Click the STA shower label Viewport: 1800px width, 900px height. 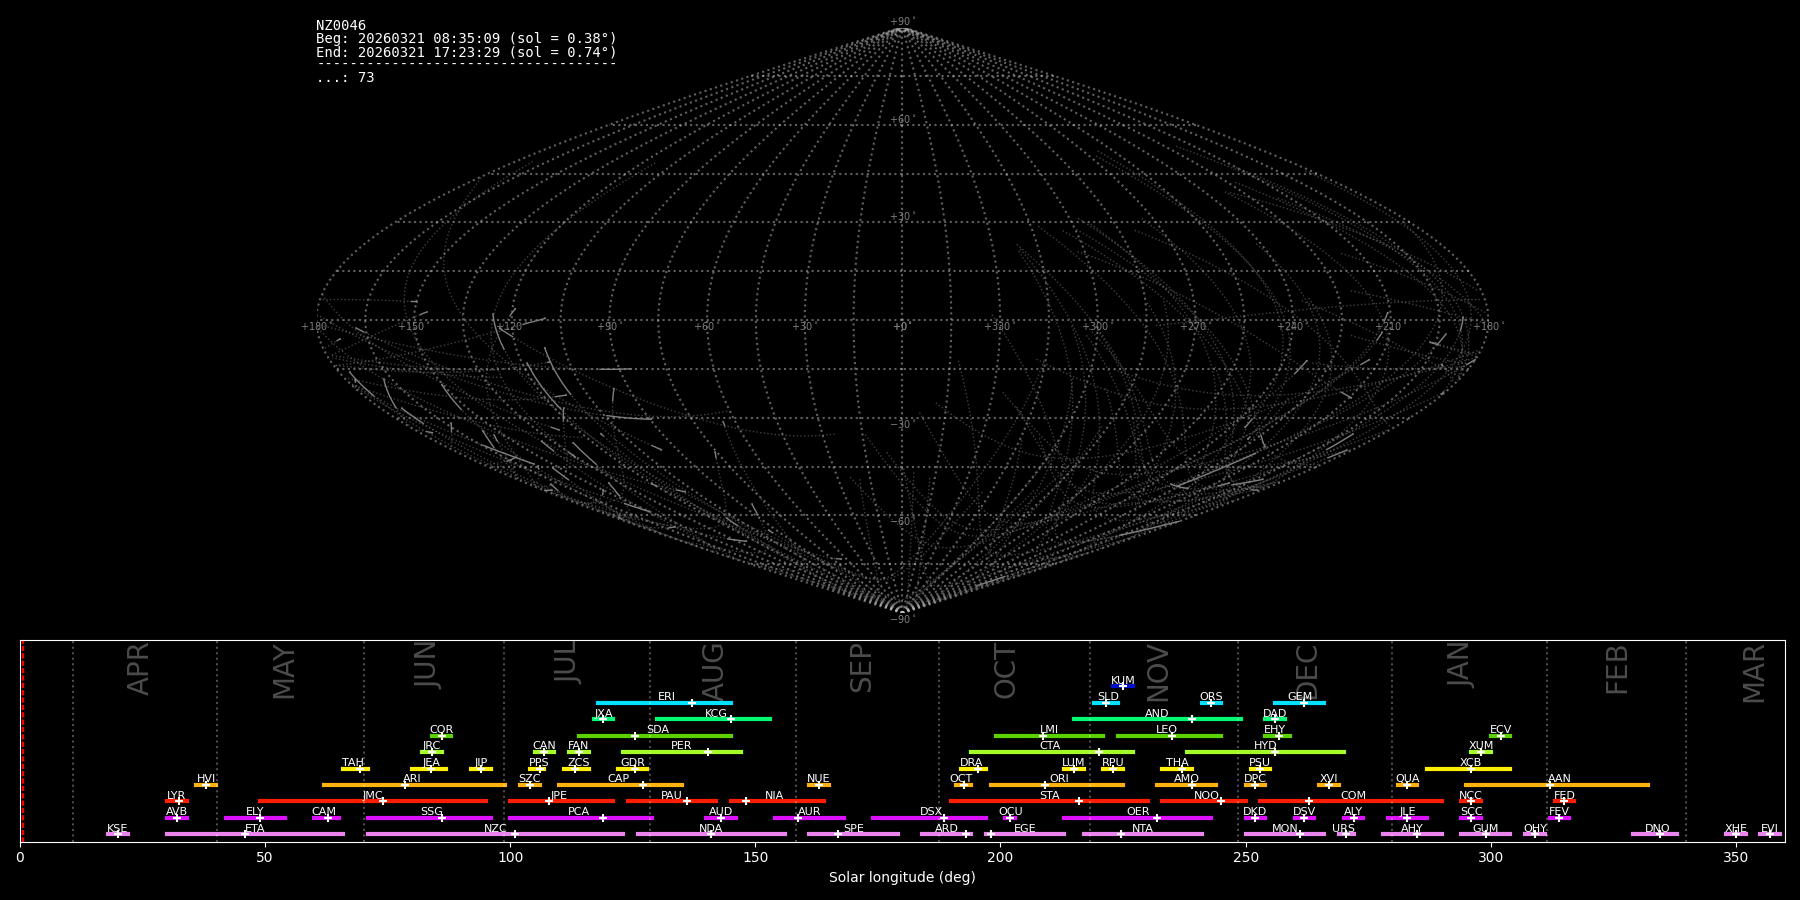[1049, 796]
